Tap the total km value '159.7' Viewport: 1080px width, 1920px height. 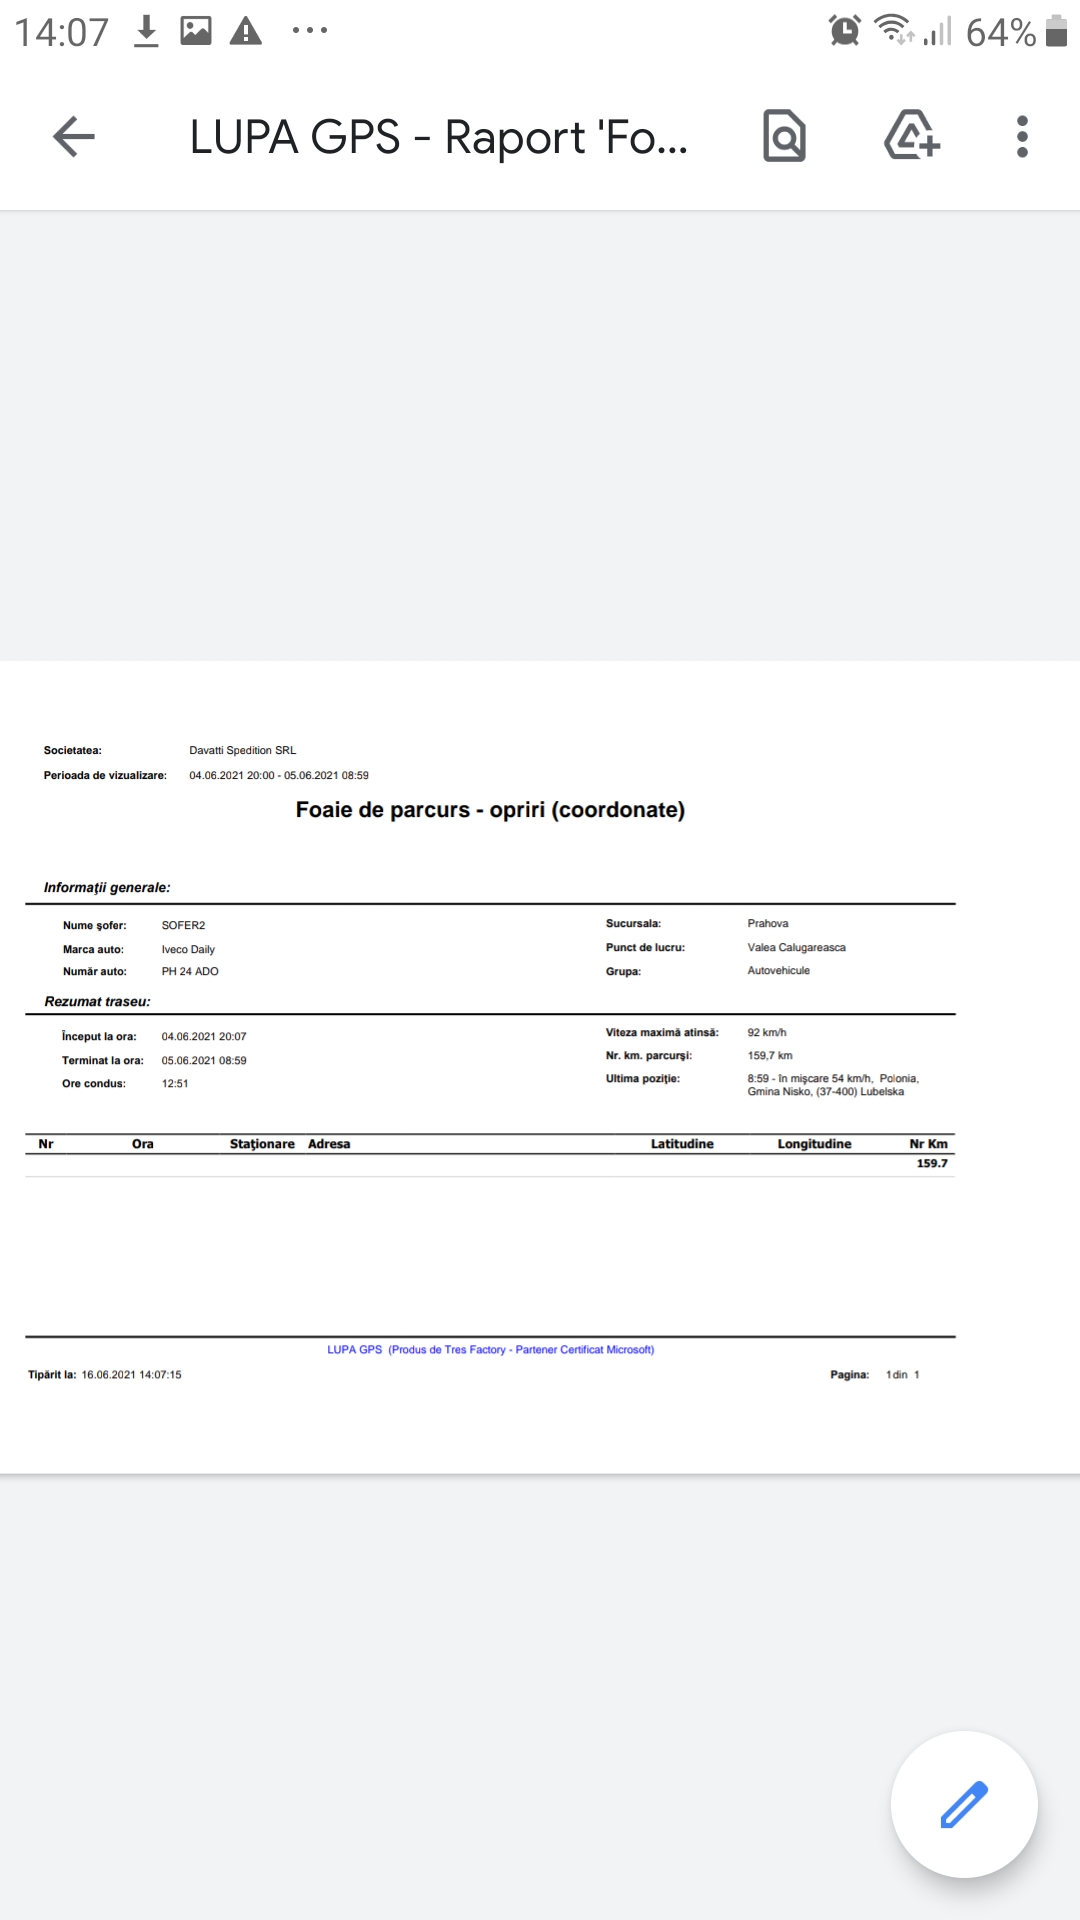click(932, 1163)
